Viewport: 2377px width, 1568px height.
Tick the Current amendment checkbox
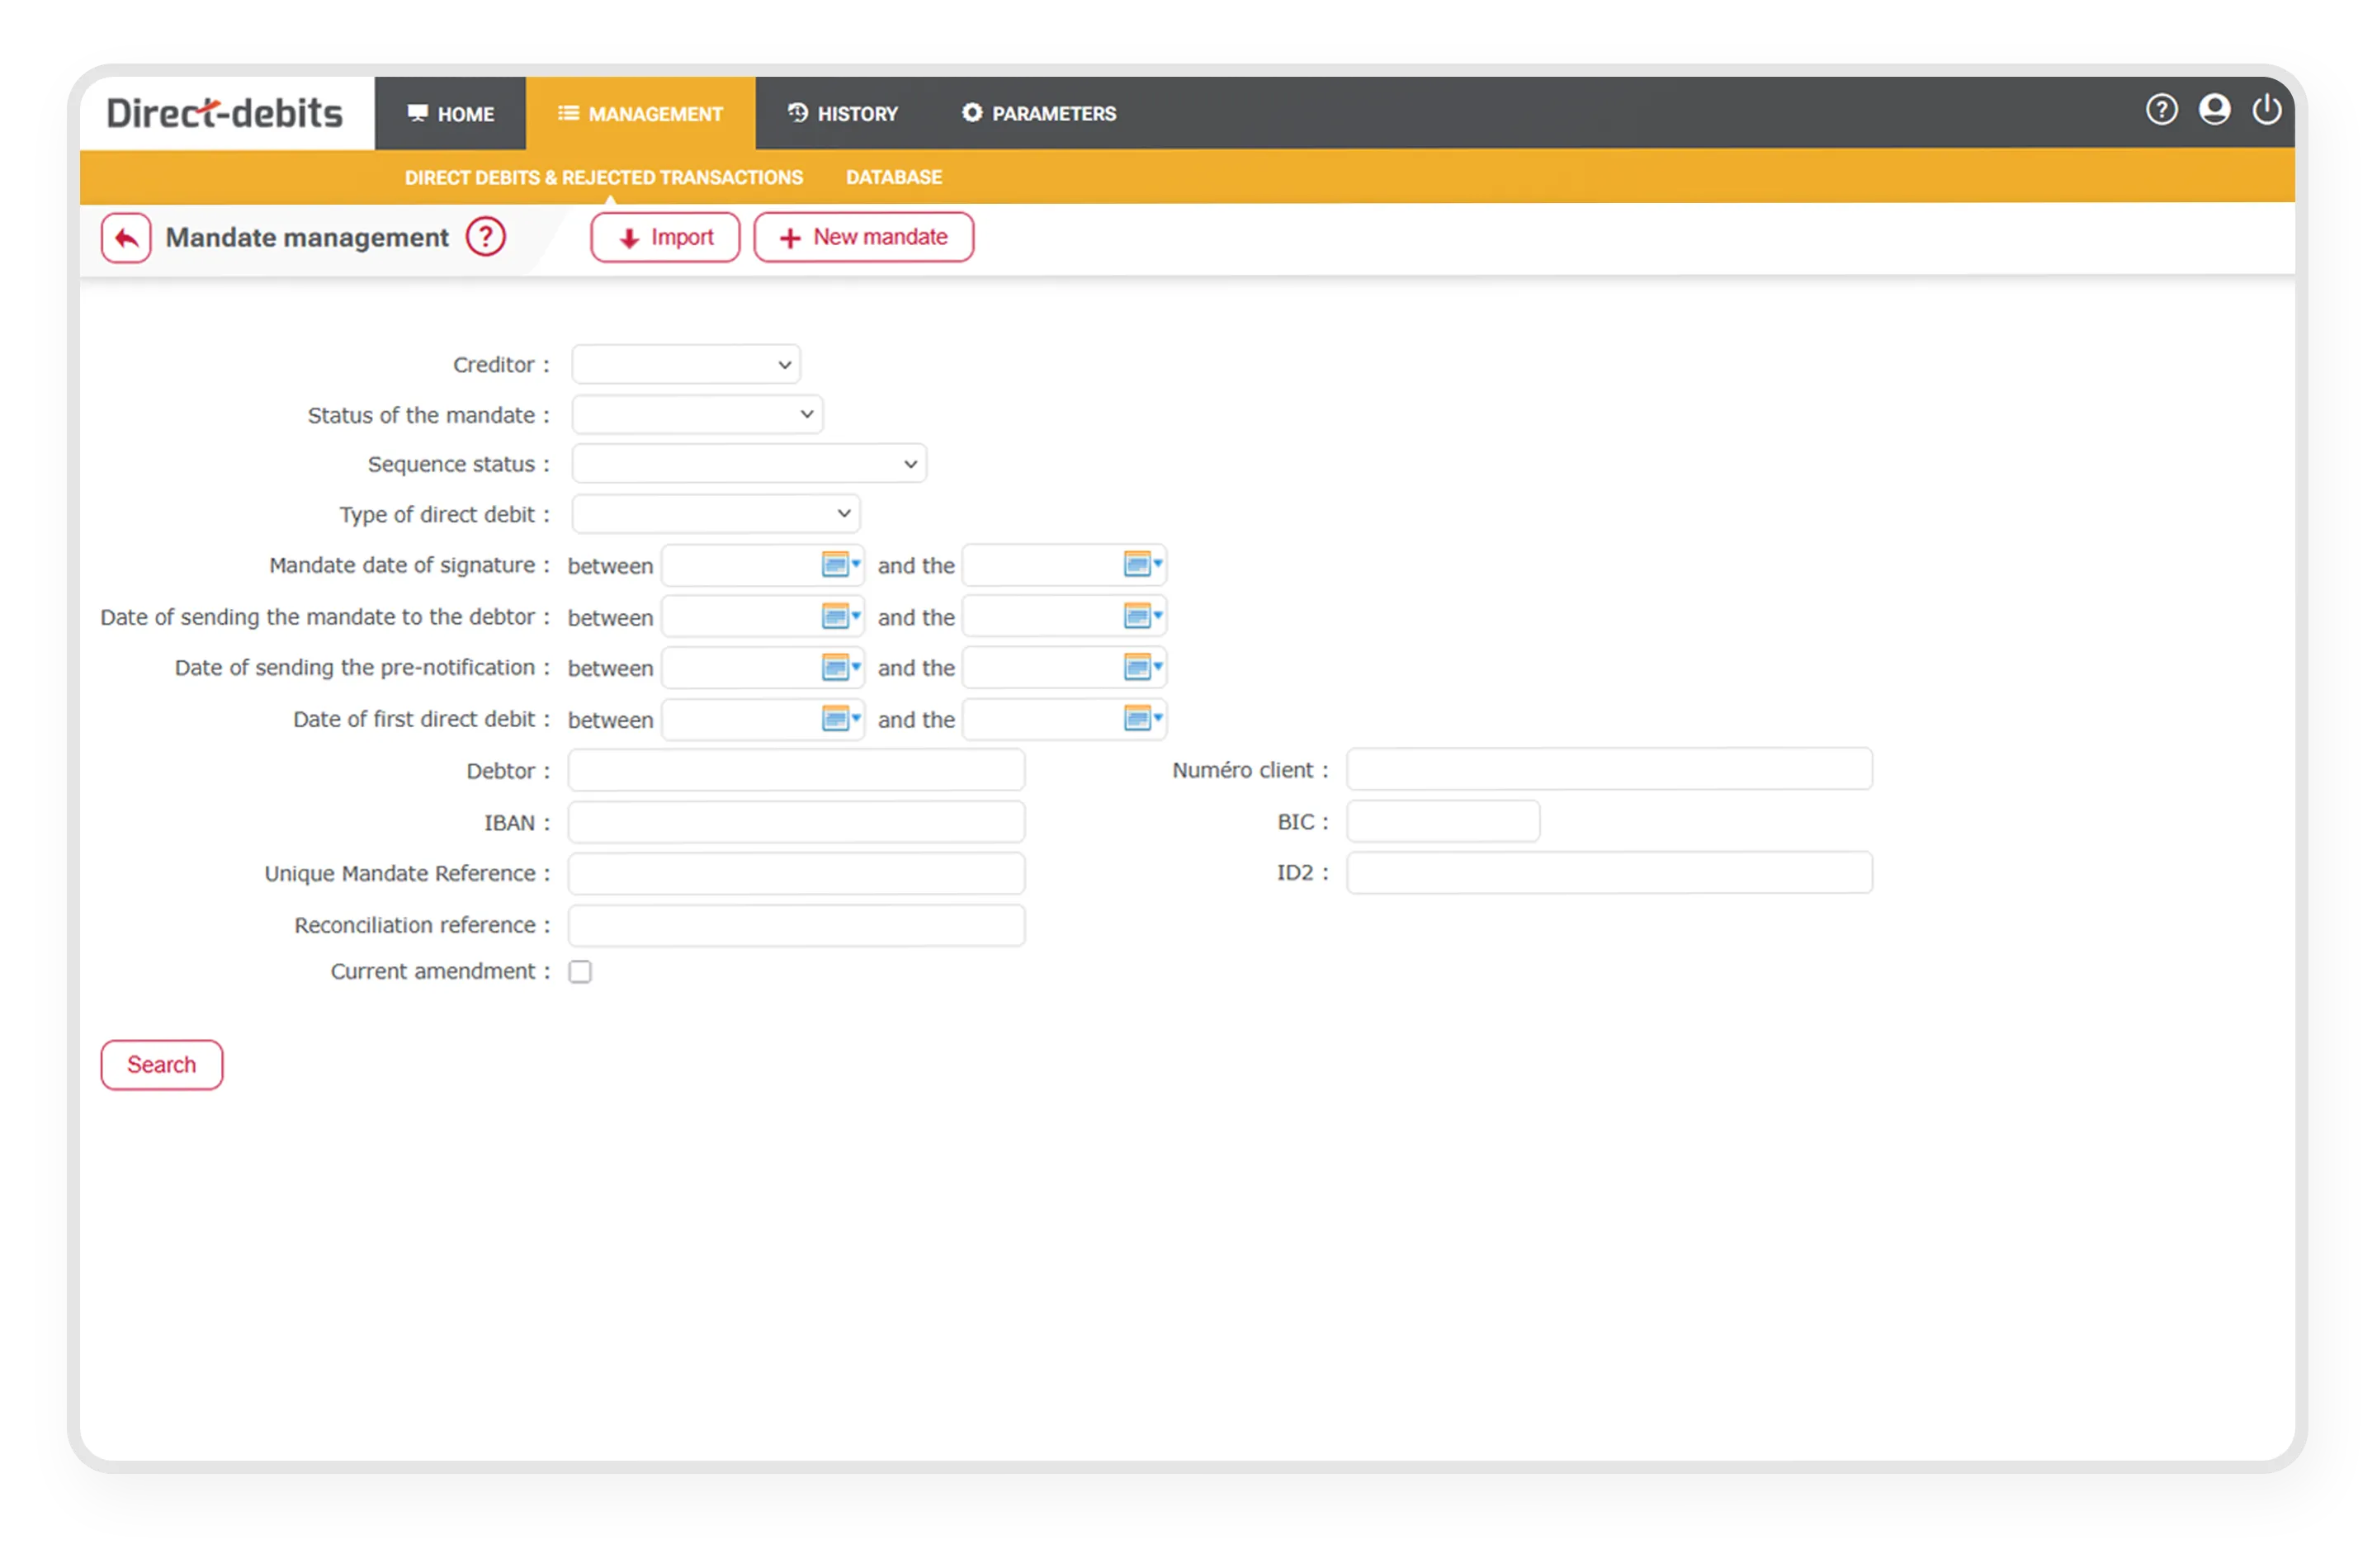(580, 972)
